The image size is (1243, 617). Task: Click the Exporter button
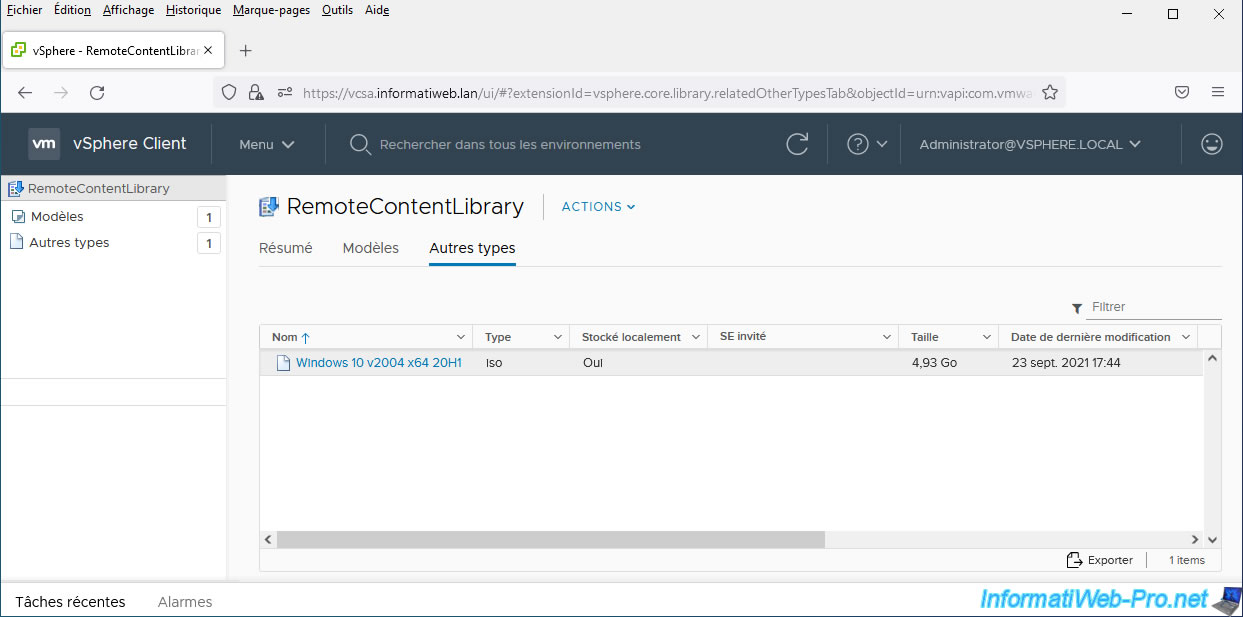tap(1100, 560)
